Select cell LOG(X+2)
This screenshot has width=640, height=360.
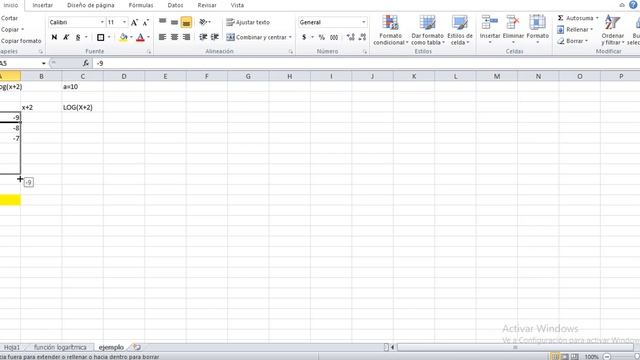click(x=82, y=107)
